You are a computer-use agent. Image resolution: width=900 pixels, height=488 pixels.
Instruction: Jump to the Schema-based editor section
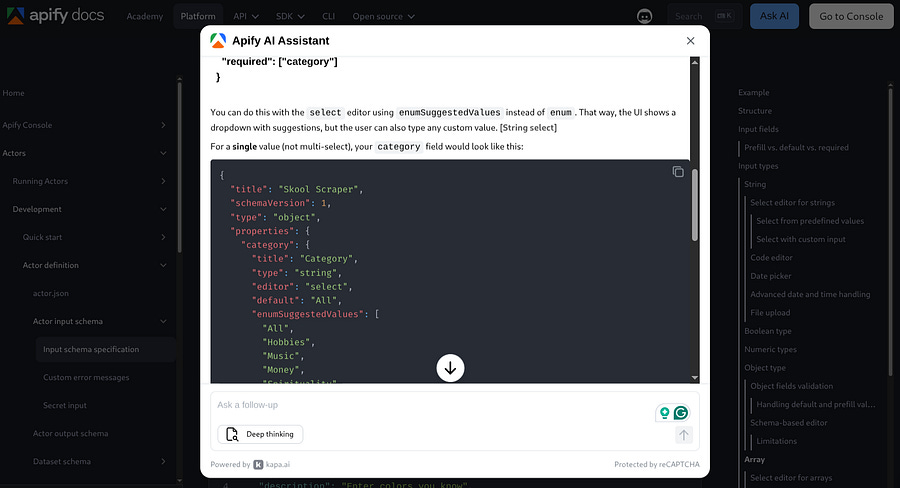(789, 423)
